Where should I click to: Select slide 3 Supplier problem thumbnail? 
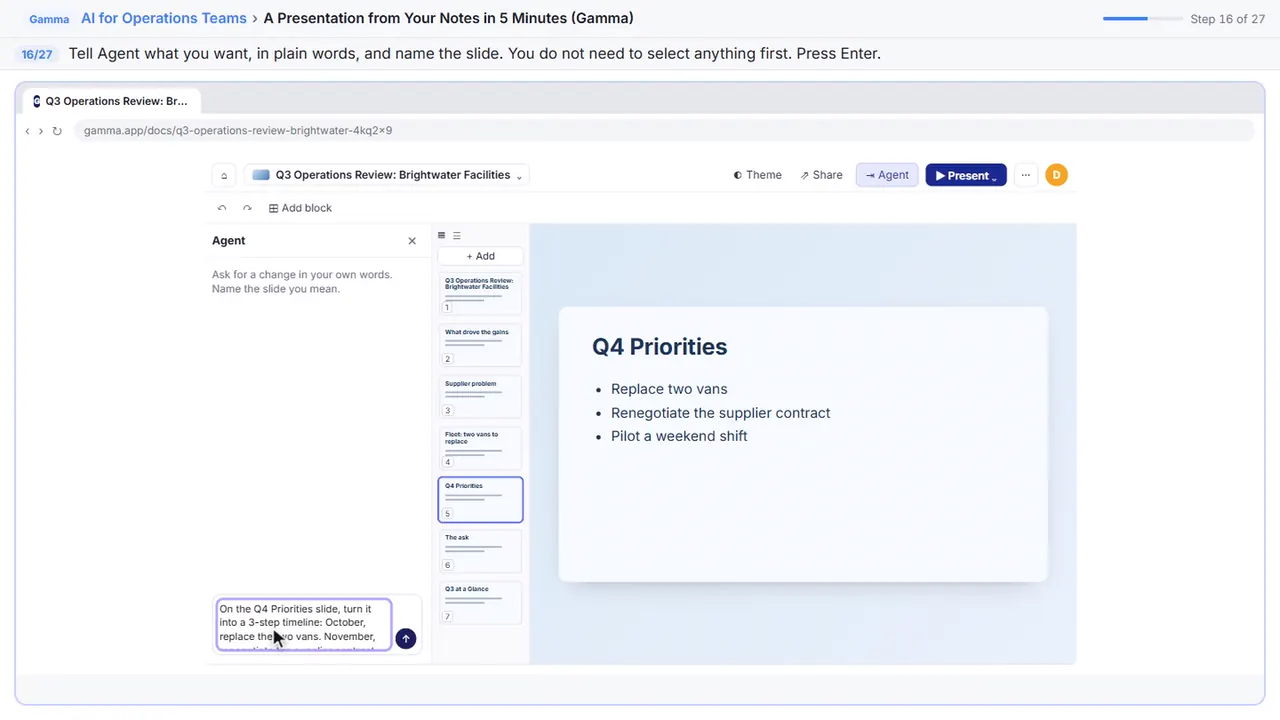tap(480, 397)
